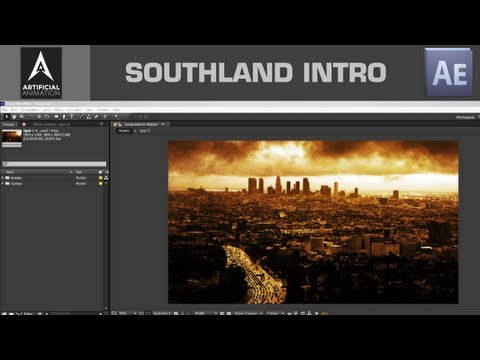Click the 8 bpc color depth button

(28, 314)
